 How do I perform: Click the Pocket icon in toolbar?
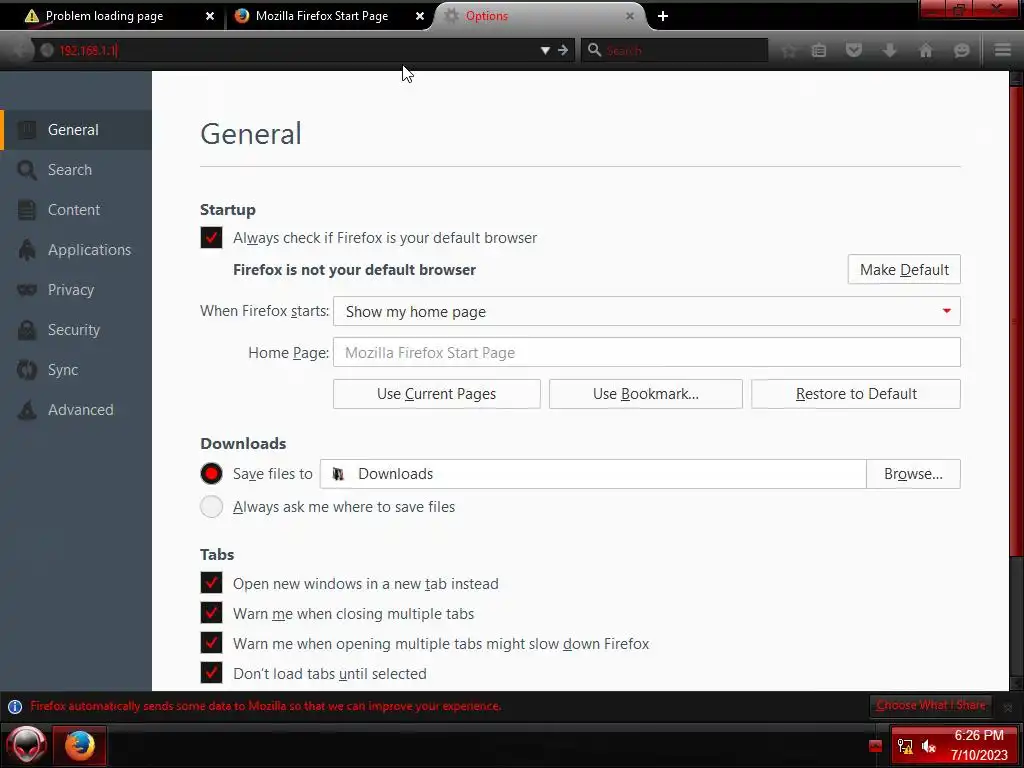[x=854, y=50]
